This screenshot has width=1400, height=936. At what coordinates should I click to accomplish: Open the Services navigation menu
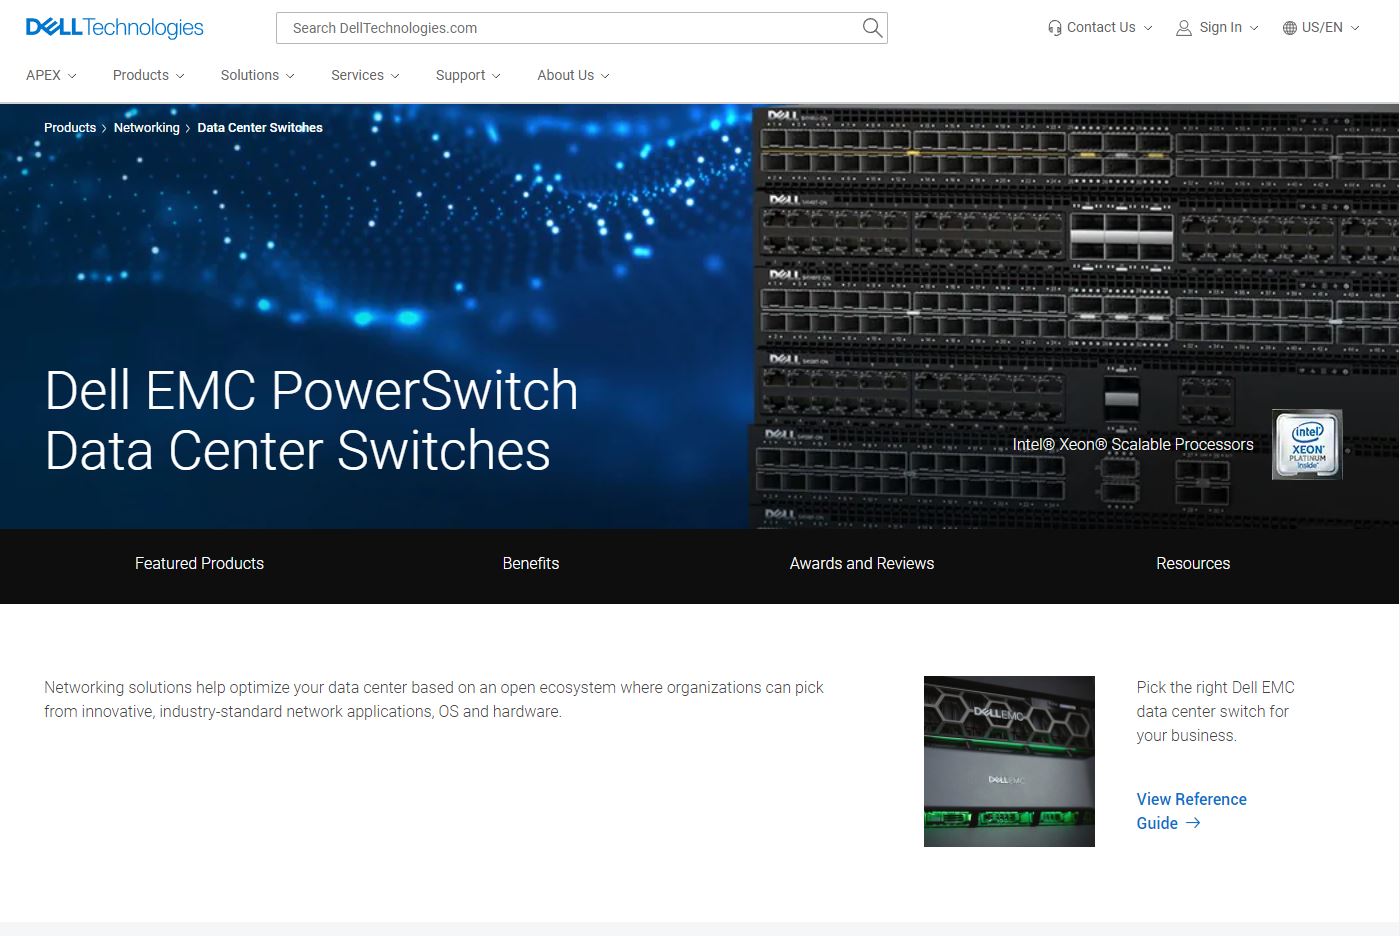coord(365,75)
